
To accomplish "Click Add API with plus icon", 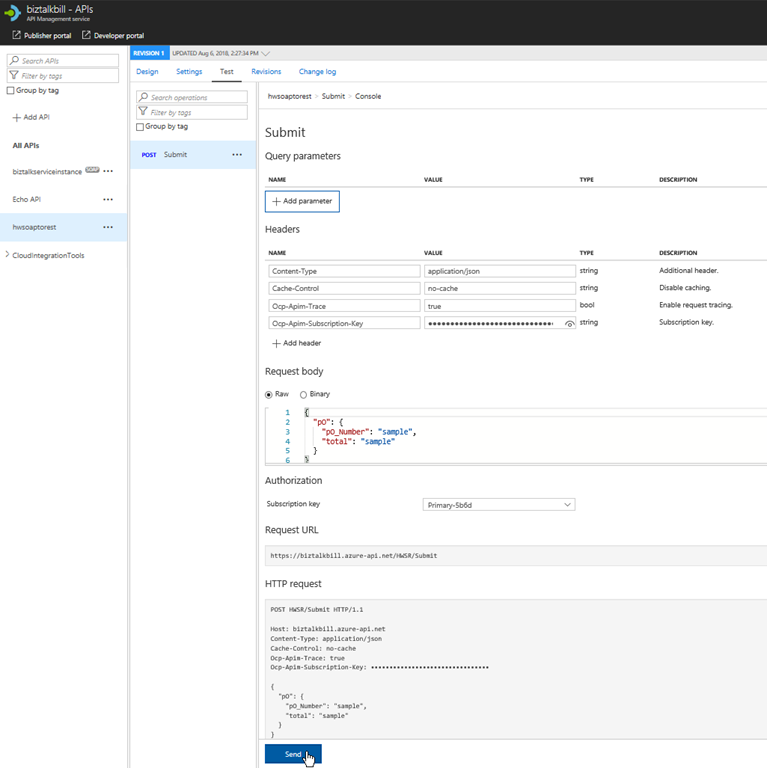I will coord(31,118).
